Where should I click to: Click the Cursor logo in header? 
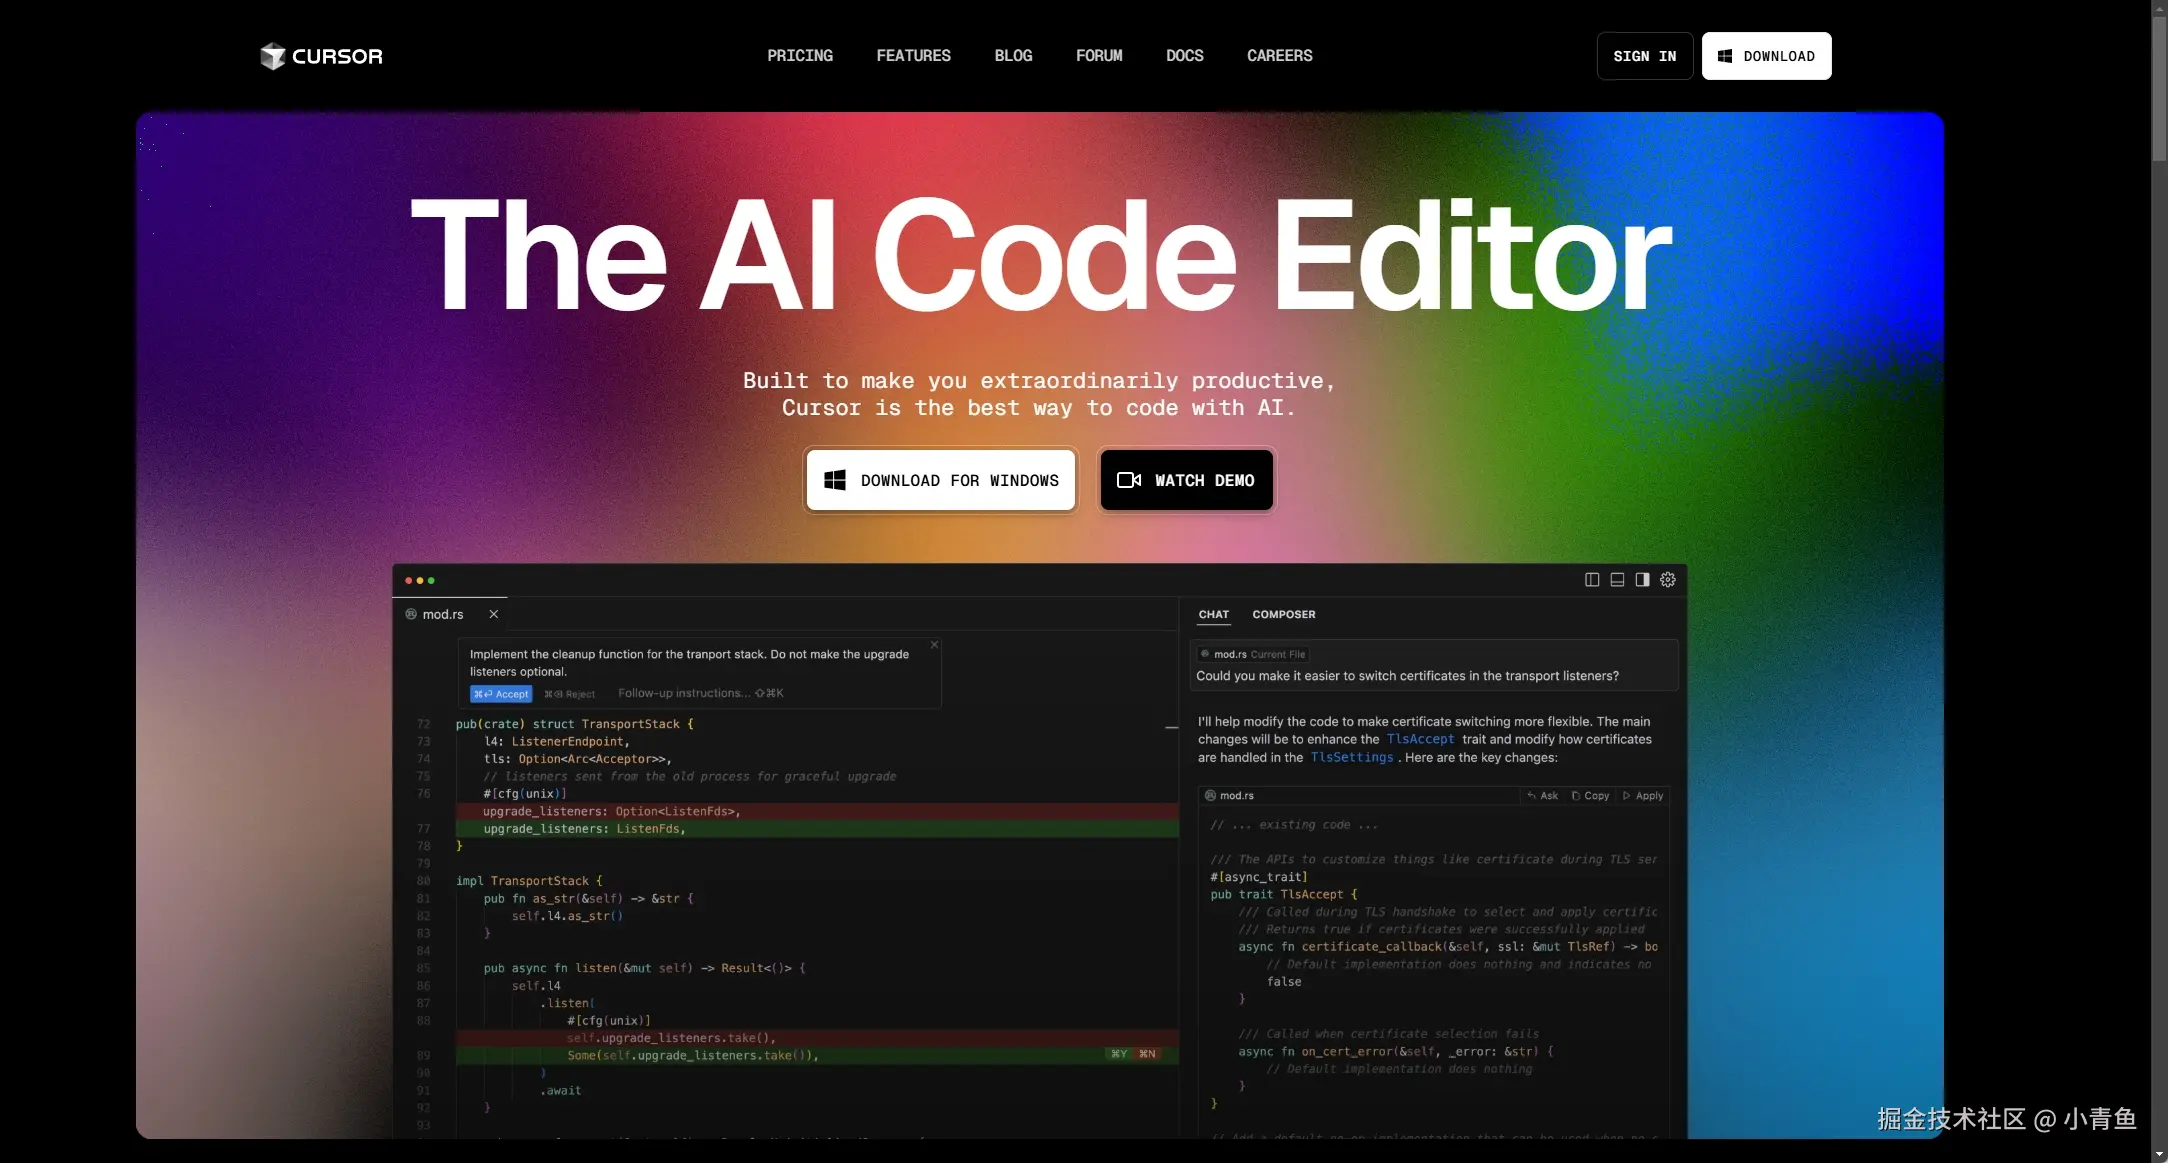(x=321, y=56)
